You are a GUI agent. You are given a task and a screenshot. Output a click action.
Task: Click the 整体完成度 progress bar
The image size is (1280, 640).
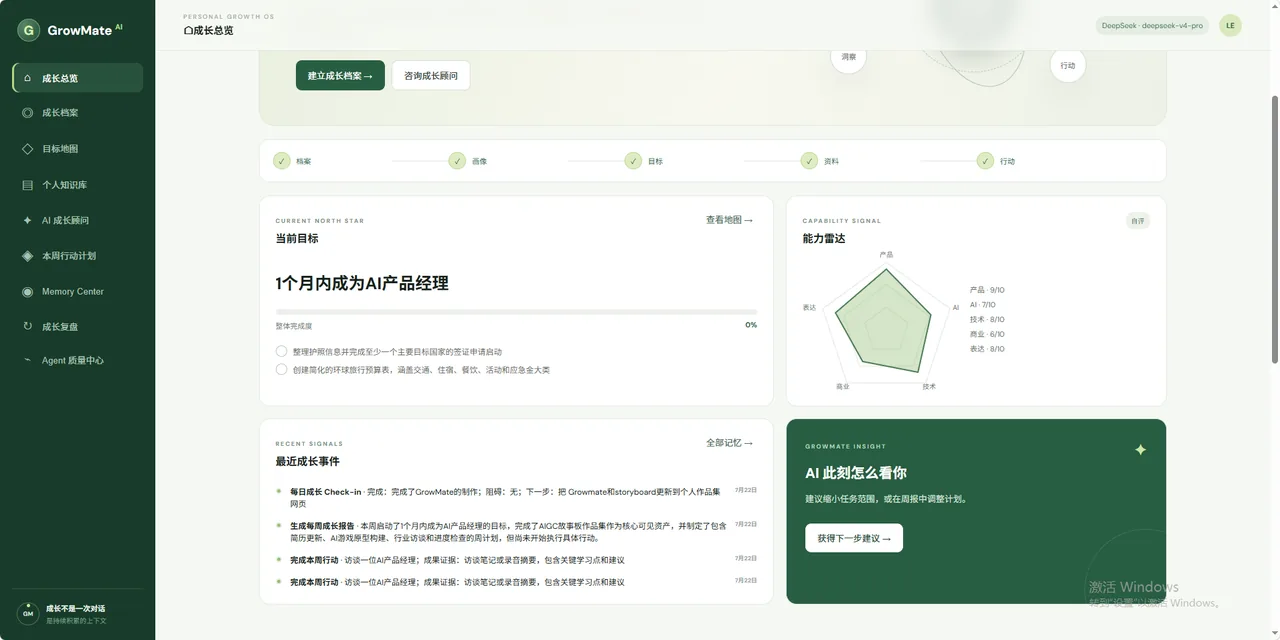pyautogui.click(x=516, y=312)
